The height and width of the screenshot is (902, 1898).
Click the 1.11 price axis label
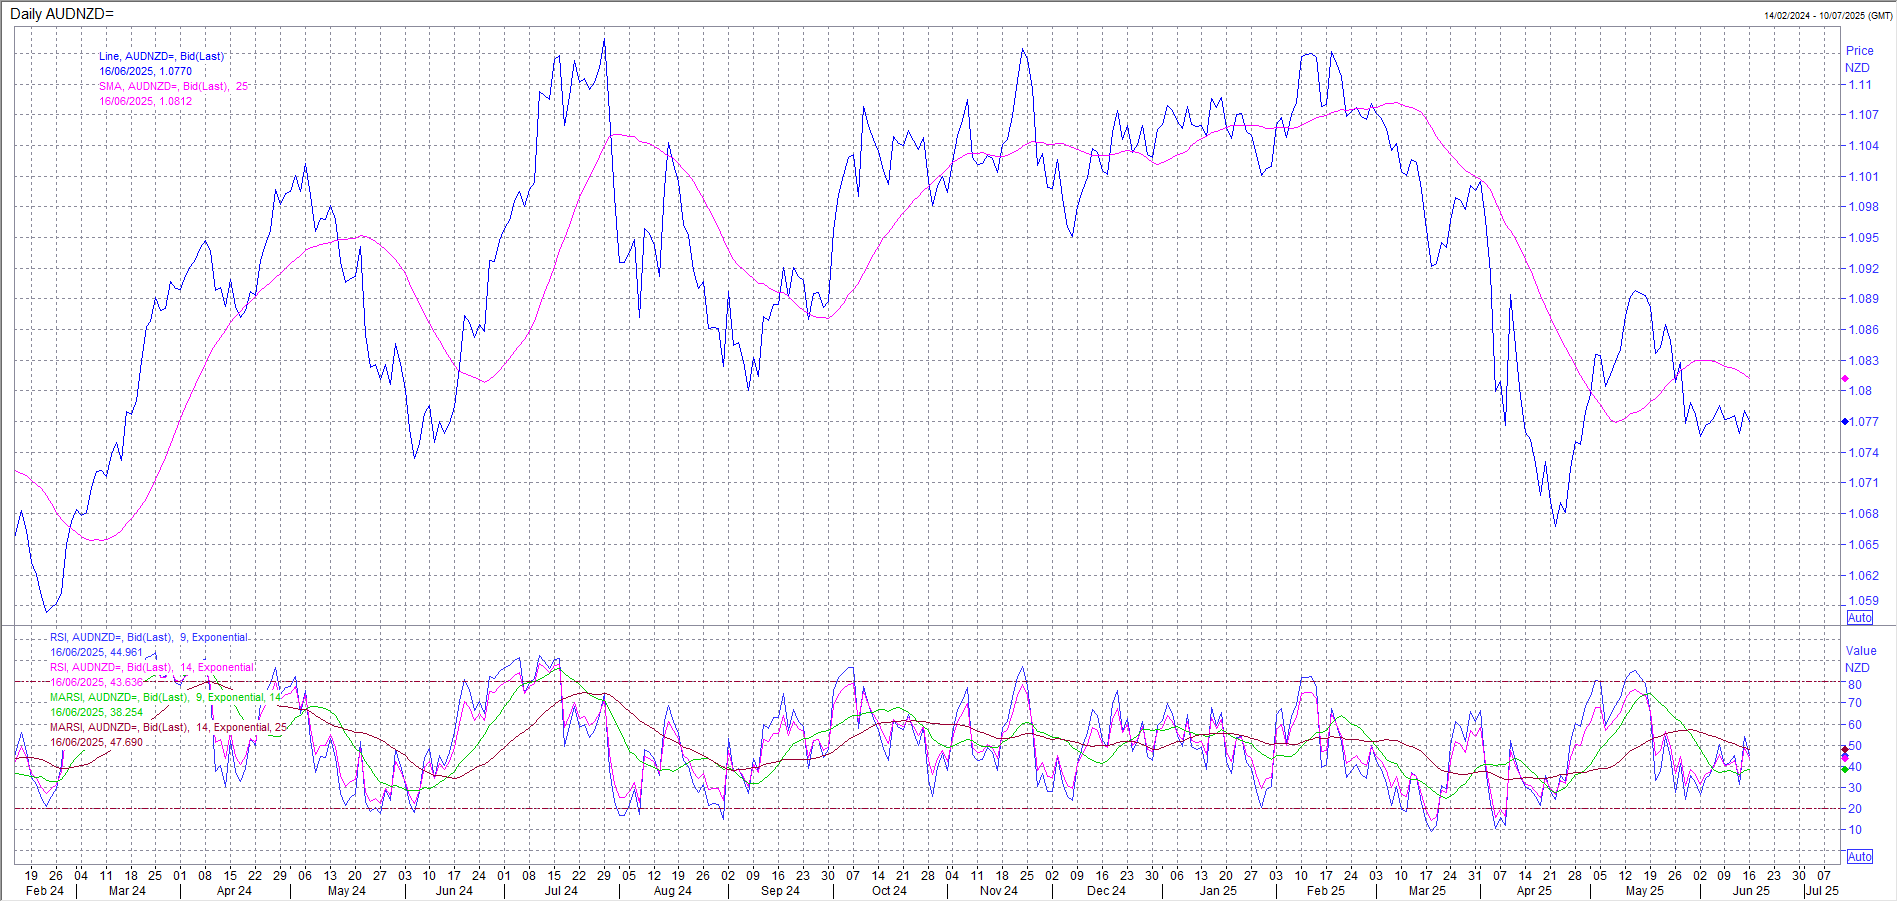pyautogui.click(x=1860, y=84)
